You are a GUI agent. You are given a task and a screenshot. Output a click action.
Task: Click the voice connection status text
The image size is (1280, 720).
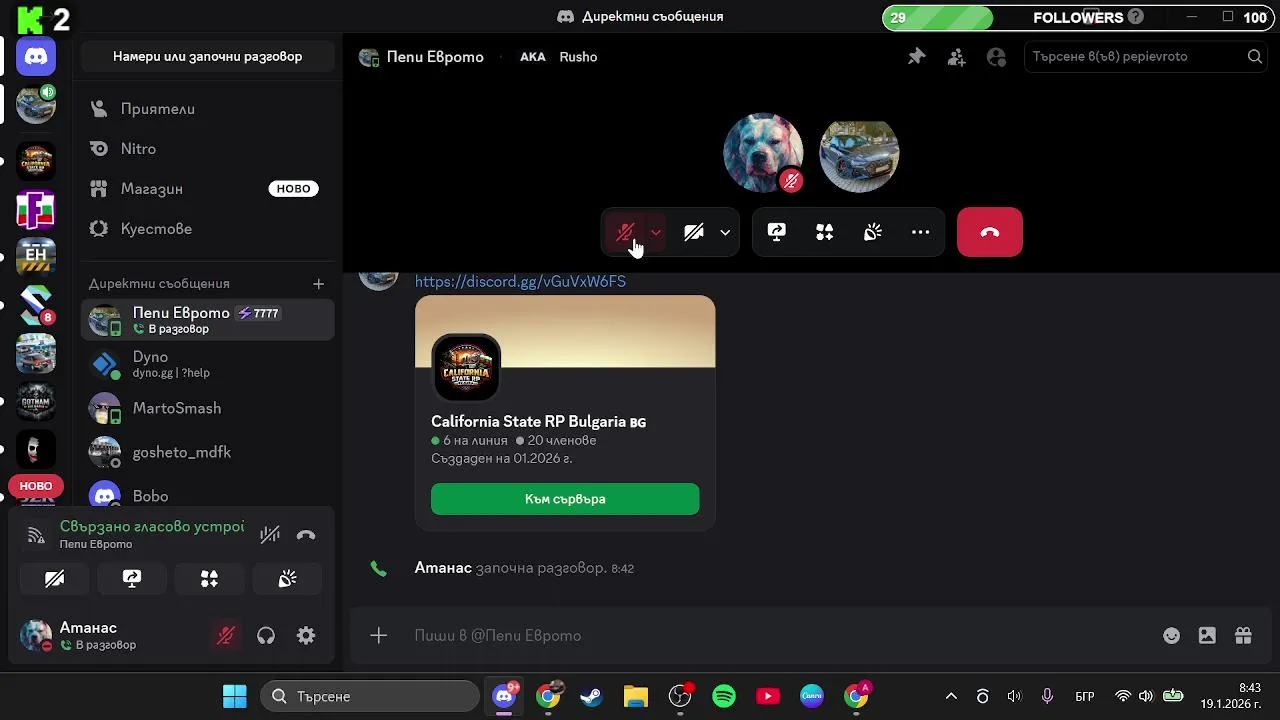point(152,527)
